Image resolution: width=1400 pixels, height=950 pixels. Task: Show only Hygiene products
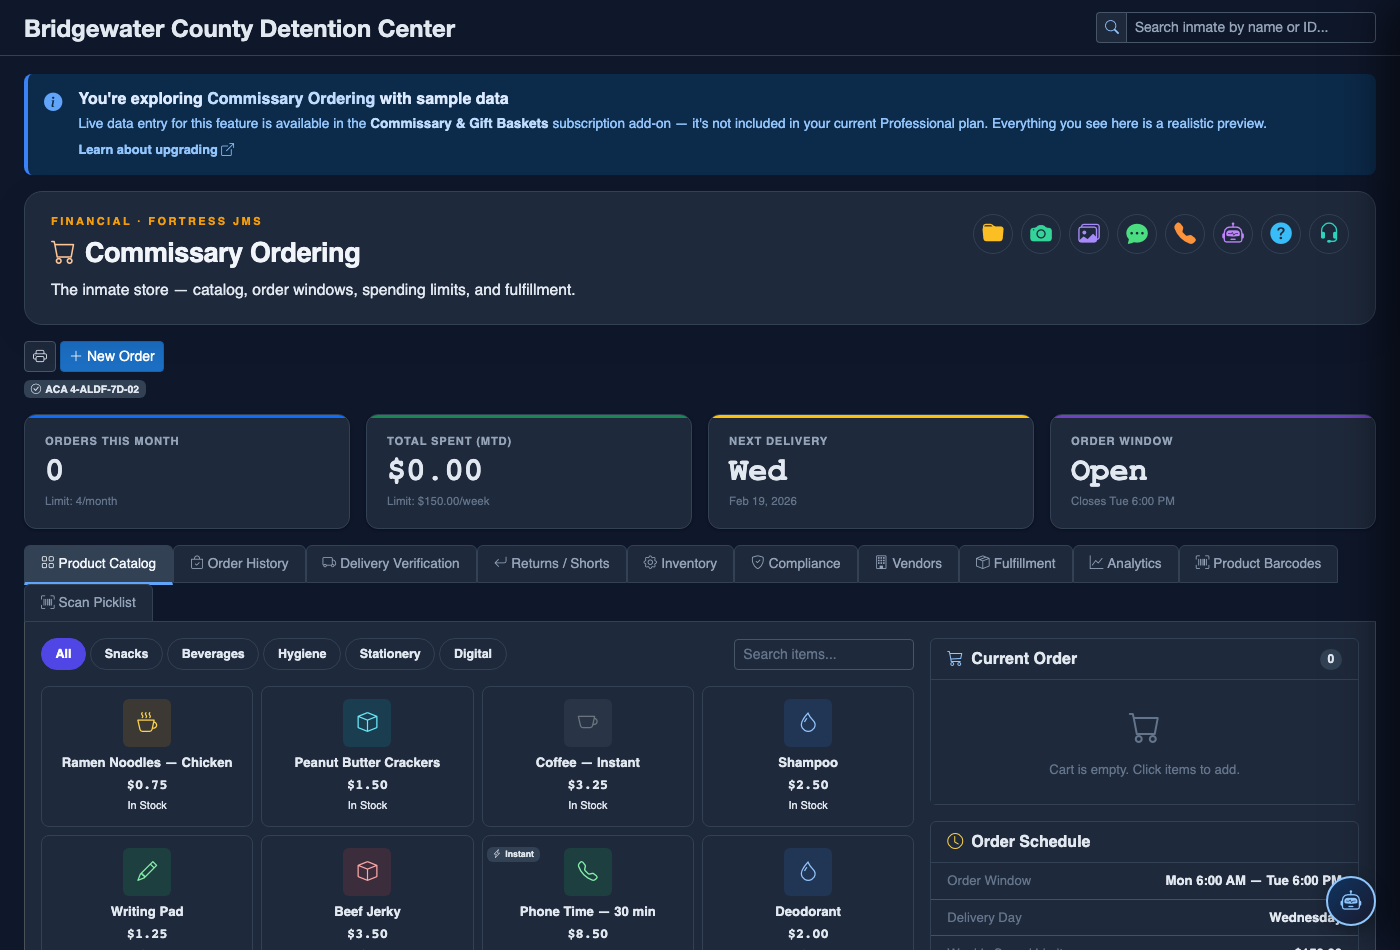tap(302, 654)
